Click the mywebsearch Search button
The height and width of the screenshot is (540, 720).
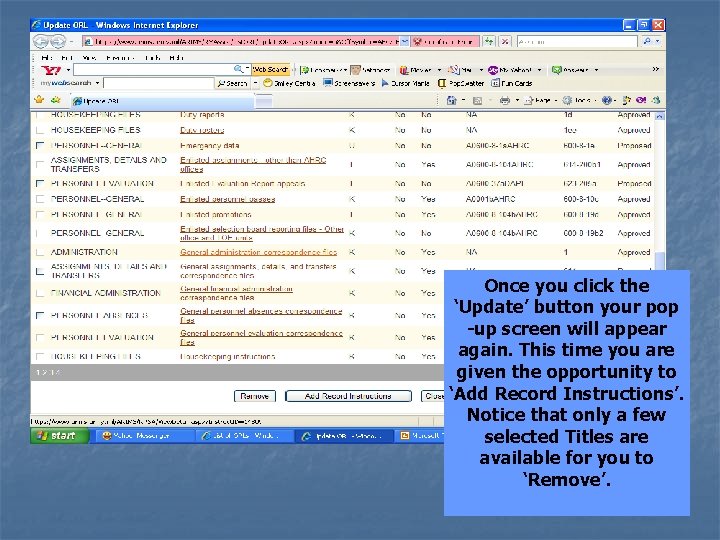coord(233,83)
